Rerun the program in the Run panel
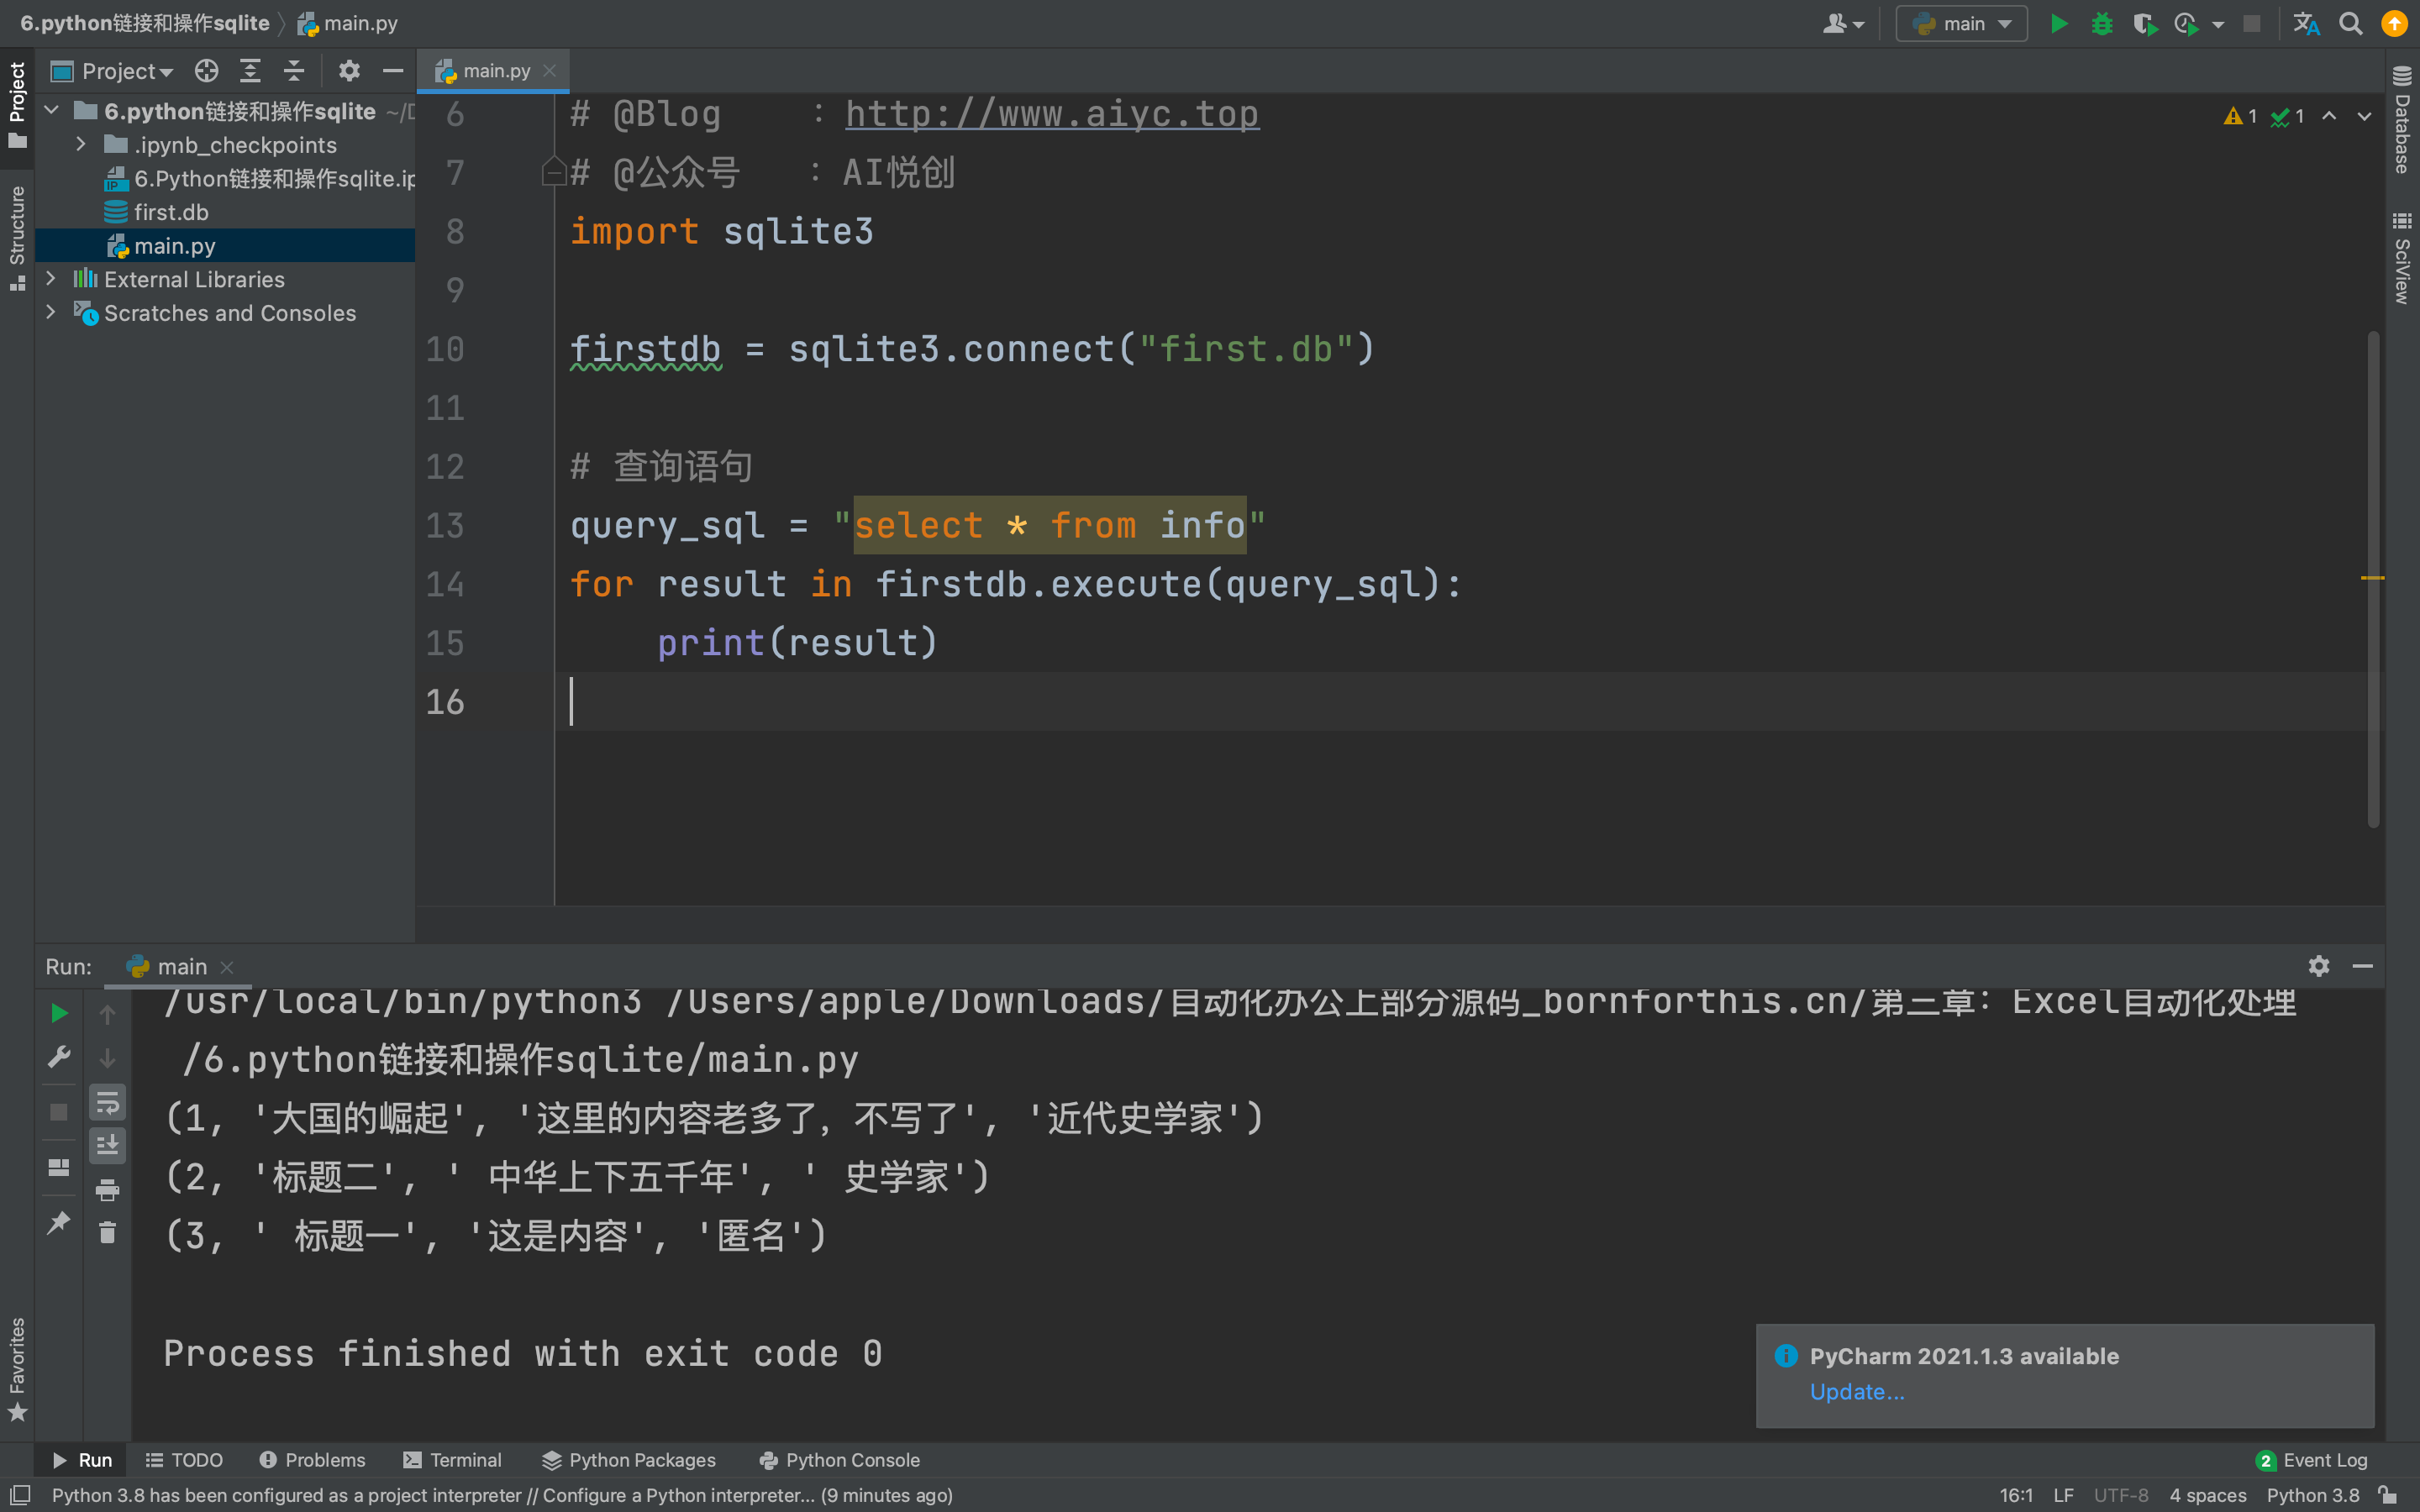The image size is (2420, 1512). tap(61, 1013)
